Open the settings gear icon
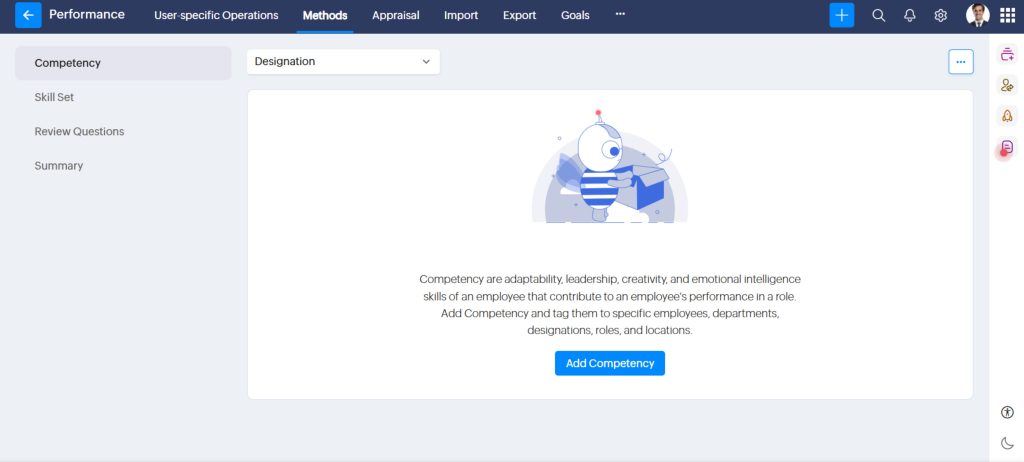1024x462 pixels. (x=940, y=16)
